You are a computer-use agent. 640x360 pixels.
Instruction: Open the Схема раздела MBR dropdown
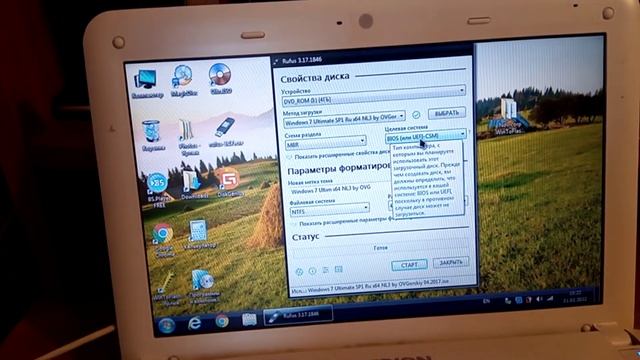click(326, 143)
